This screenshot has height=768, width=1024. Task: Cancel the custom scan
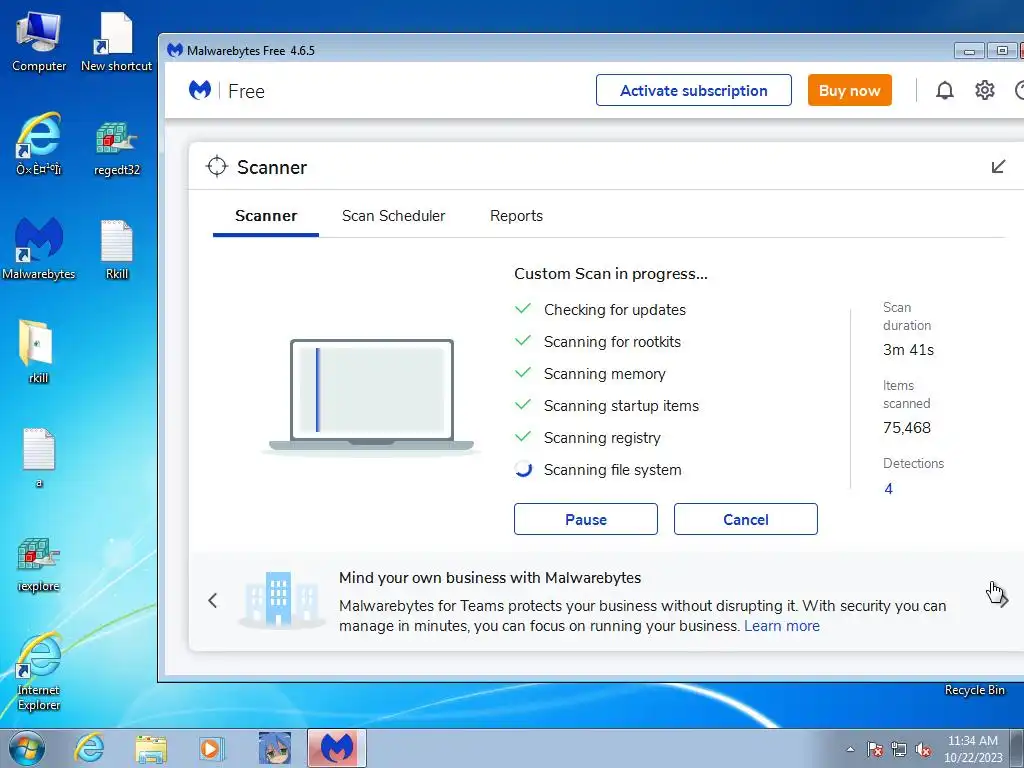pos(746,519)
